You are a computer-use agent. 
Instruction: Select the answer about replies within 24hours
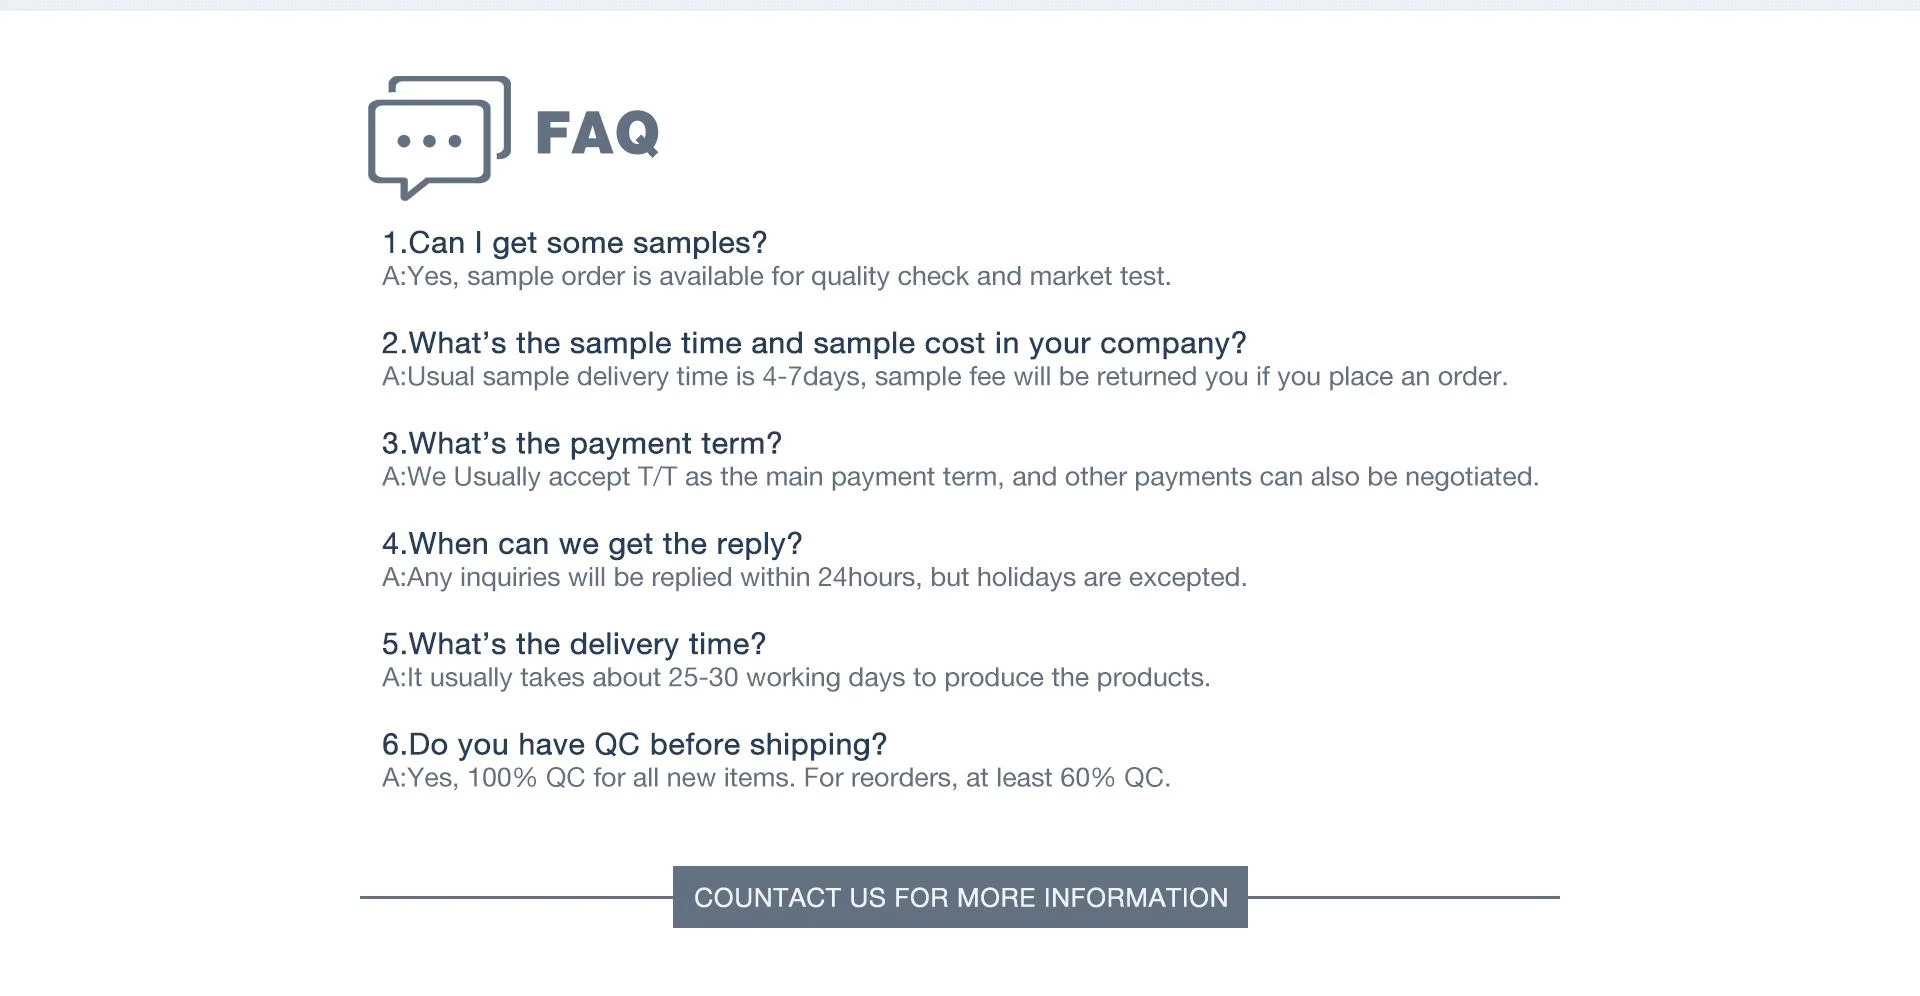(814, 578)
